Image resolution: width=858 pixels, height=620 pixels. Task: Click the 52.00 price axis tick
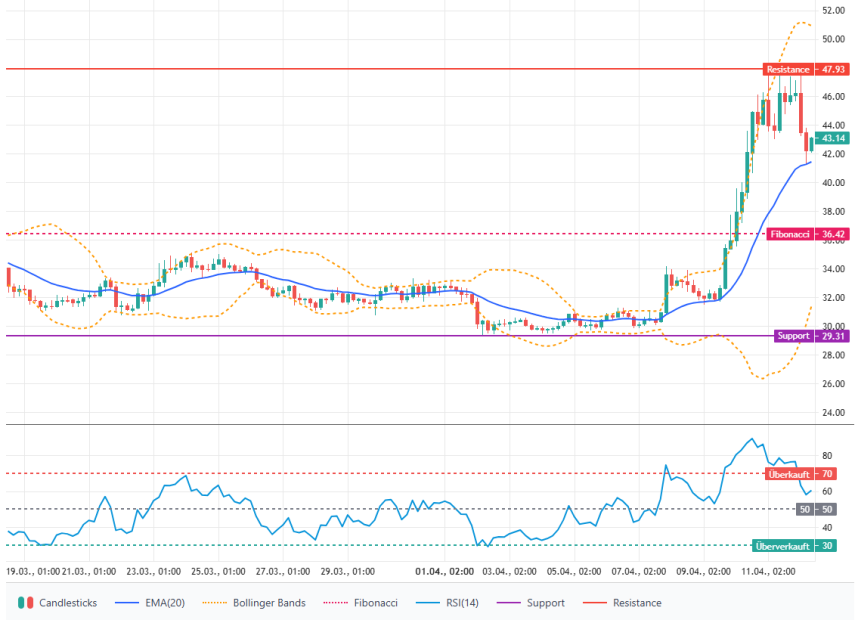834,10
